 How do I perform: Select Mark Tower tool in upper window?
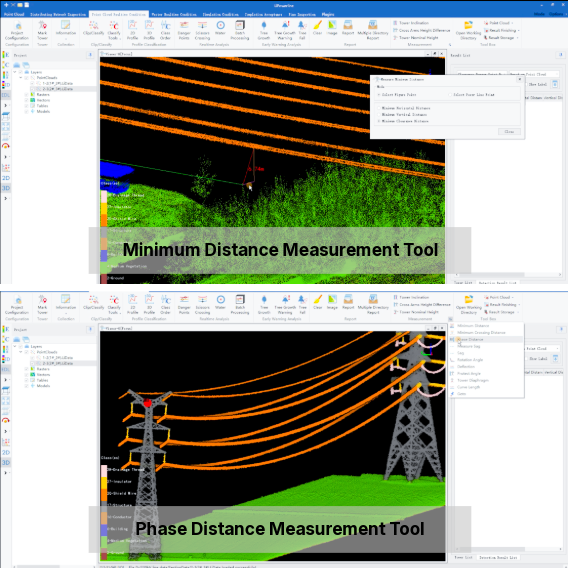click(x=42, y=30)
